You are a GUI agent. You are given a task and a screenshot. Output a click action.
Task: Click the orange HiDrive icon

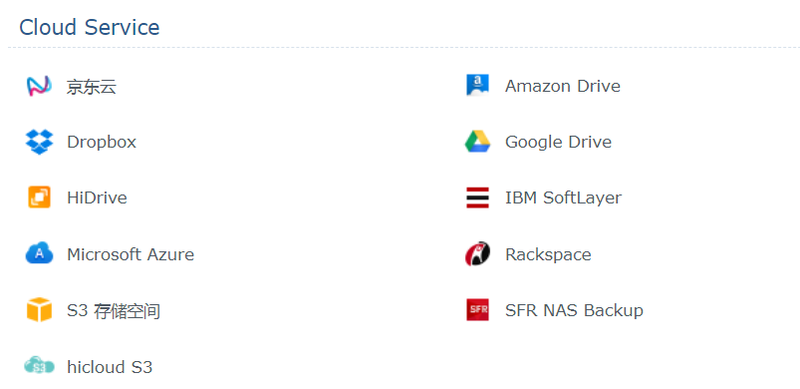pos(39,198)
